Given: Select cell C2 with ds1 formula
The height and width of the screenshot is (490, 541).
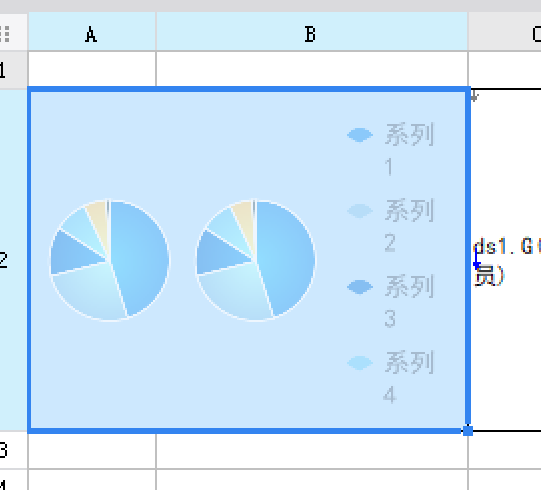Looking at the screenshot, I should tap(505, 260).
